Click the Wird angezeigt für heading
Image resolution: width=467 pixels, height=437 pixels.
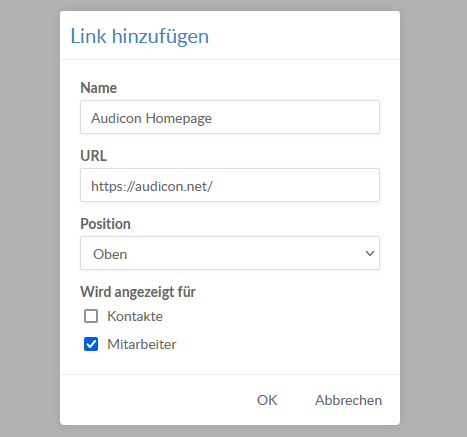pyautogui.click(x=138, y=292)
